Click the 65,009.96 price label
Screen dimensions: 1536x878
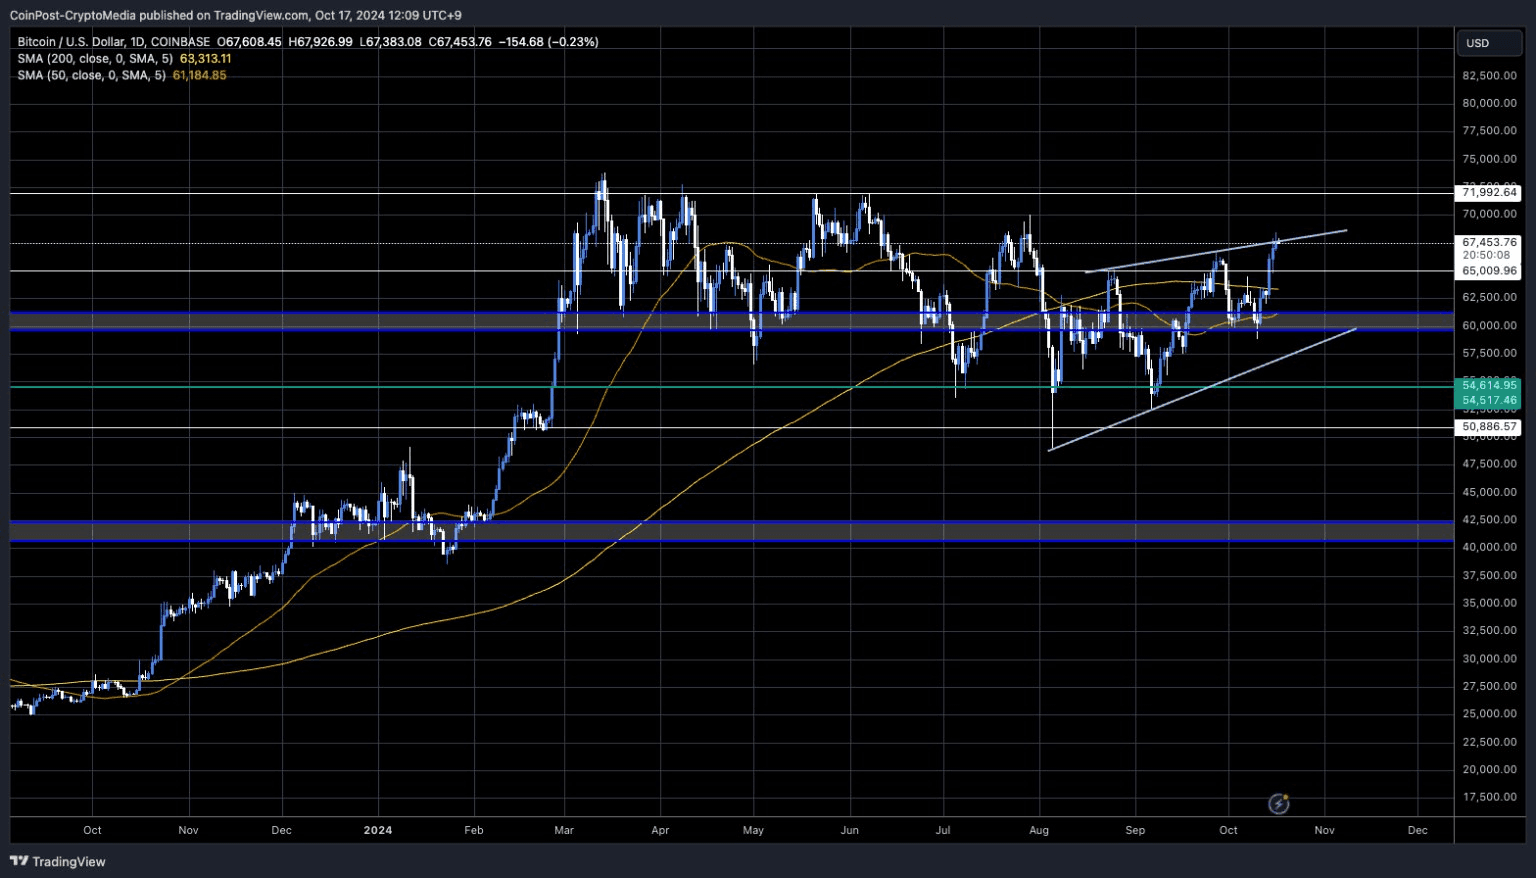(1489, 271)
